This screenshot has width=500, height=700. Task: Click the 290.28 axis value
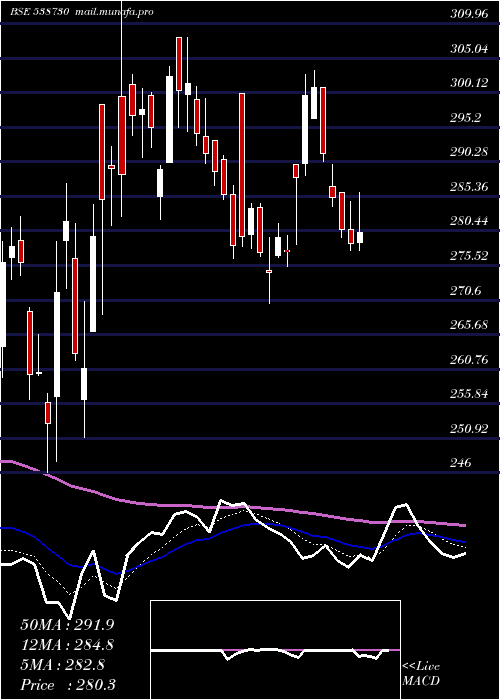click(469, 152)
